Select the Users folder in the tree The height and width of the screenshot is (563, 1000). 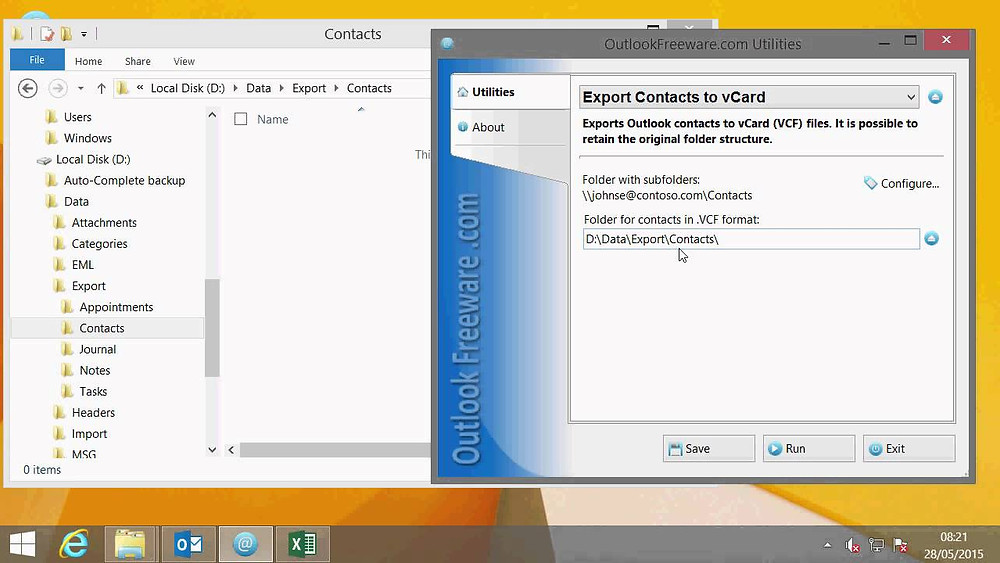click(77, 117)
